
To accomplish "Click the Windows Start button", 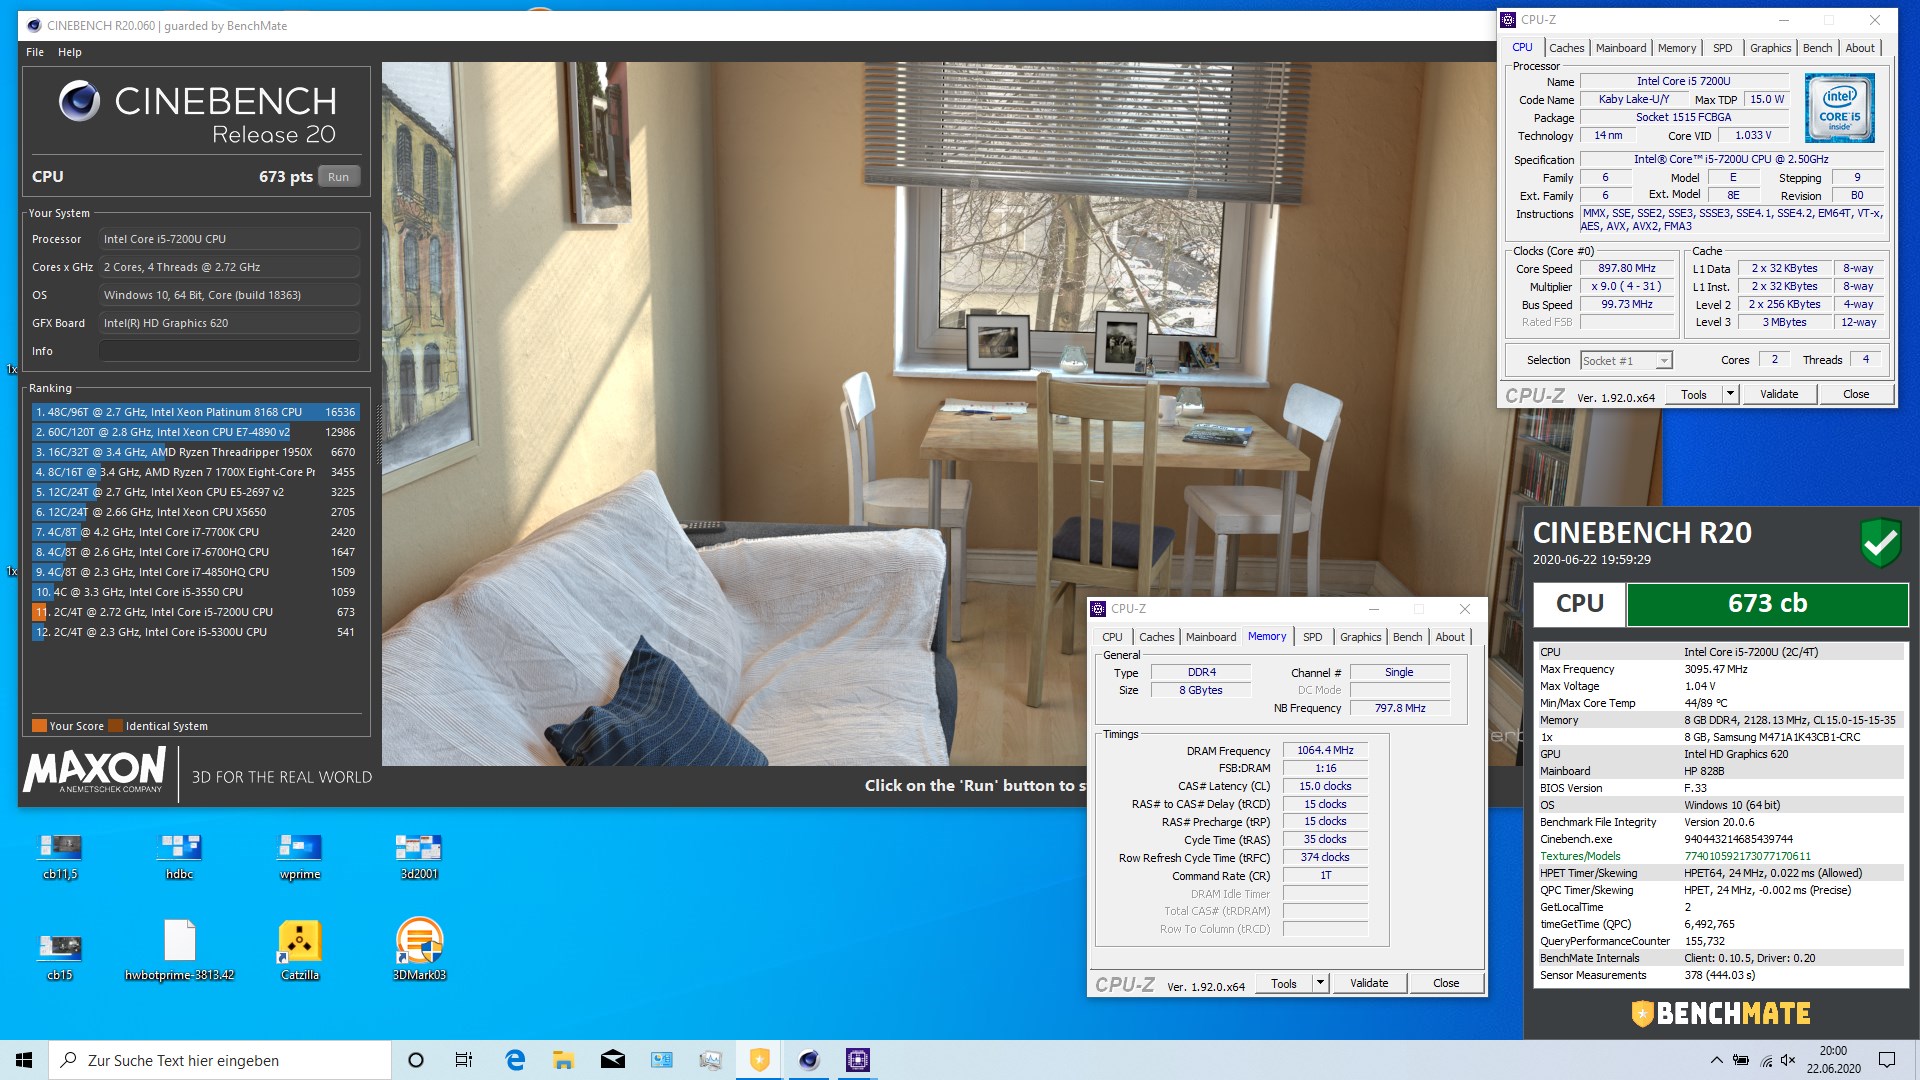I will click(24, 1060).
